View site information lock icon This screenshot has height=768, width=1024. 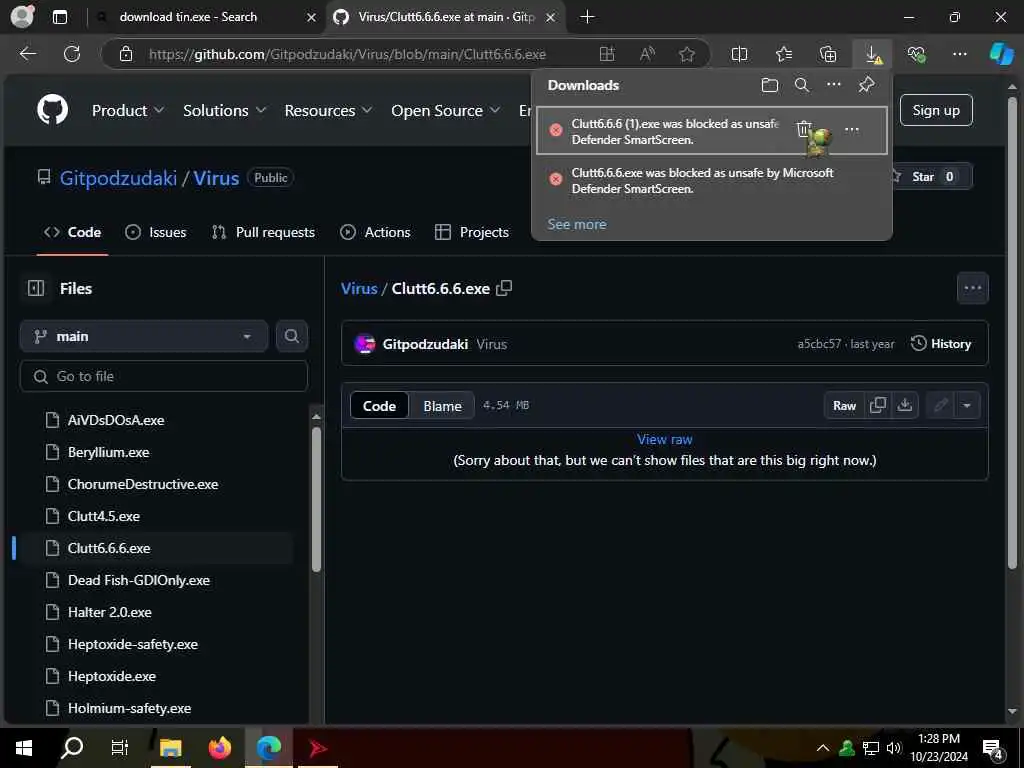[x=126, y=54]
